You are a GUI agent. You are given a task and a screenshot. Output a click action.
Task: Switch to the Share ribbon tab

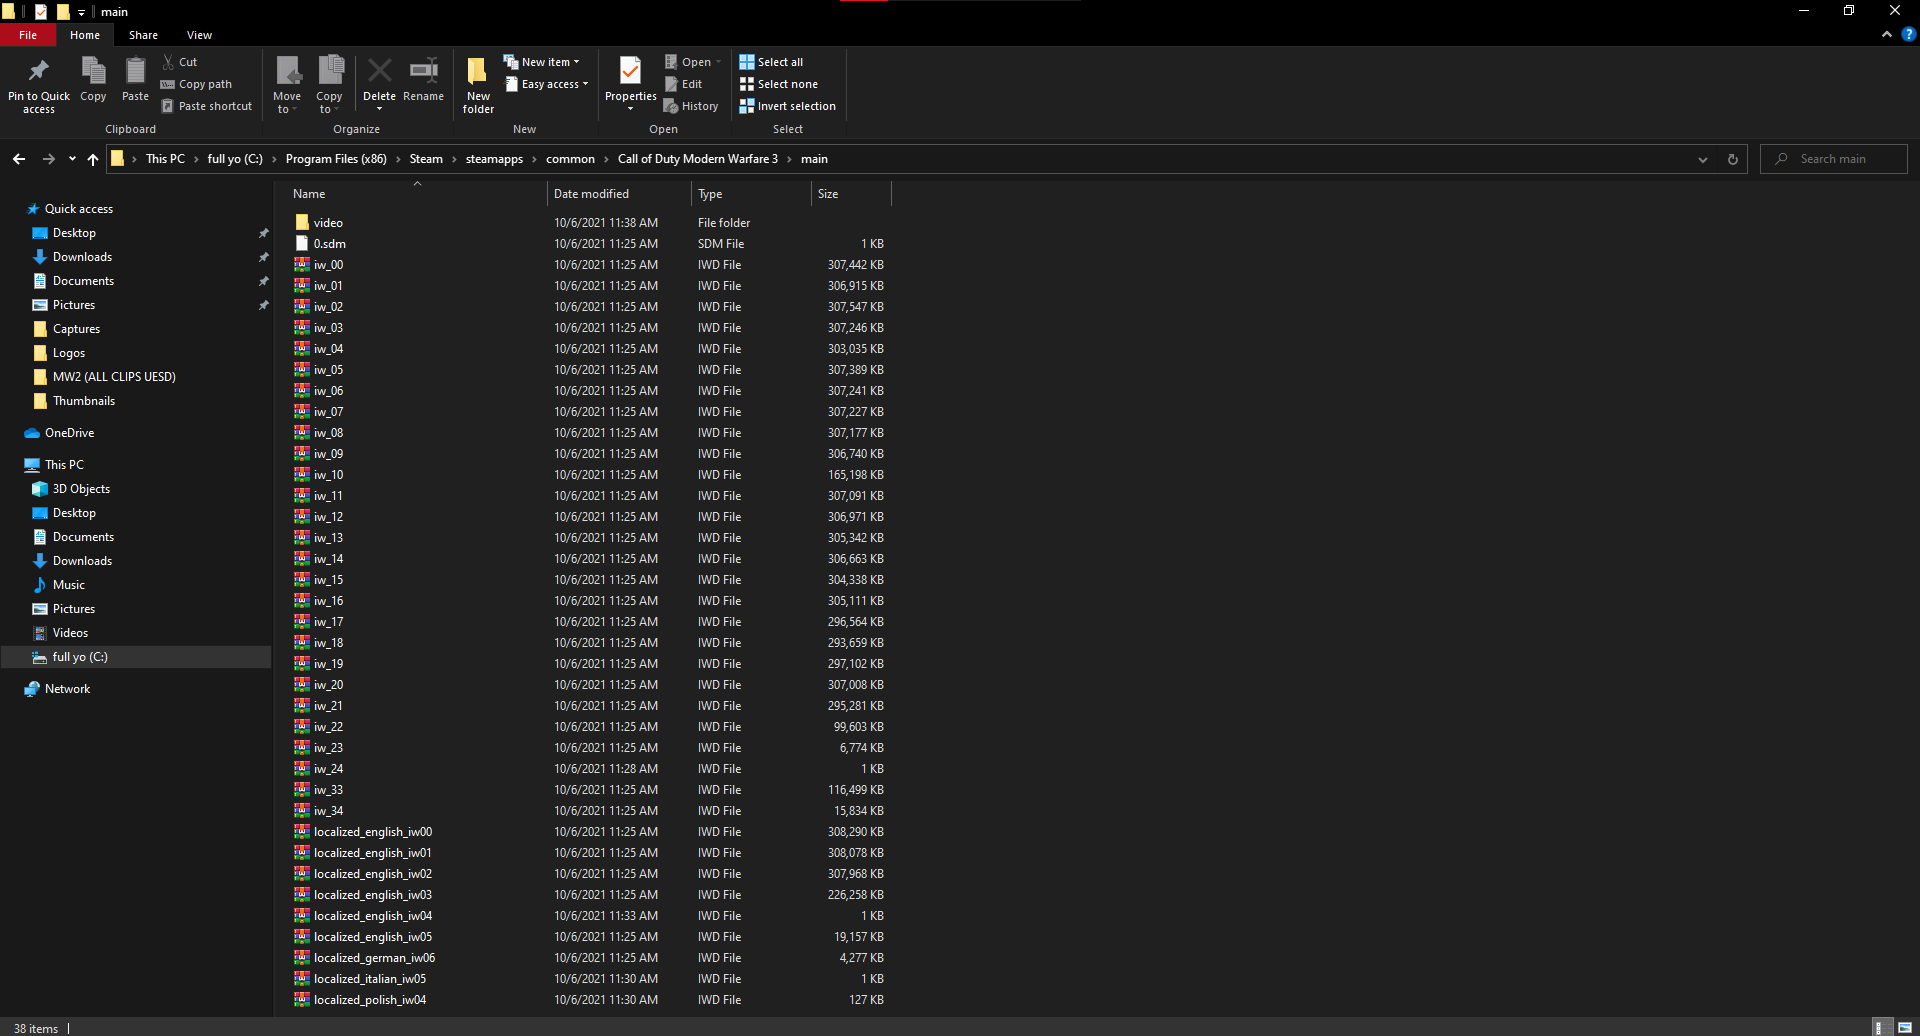tap(143, 35)
